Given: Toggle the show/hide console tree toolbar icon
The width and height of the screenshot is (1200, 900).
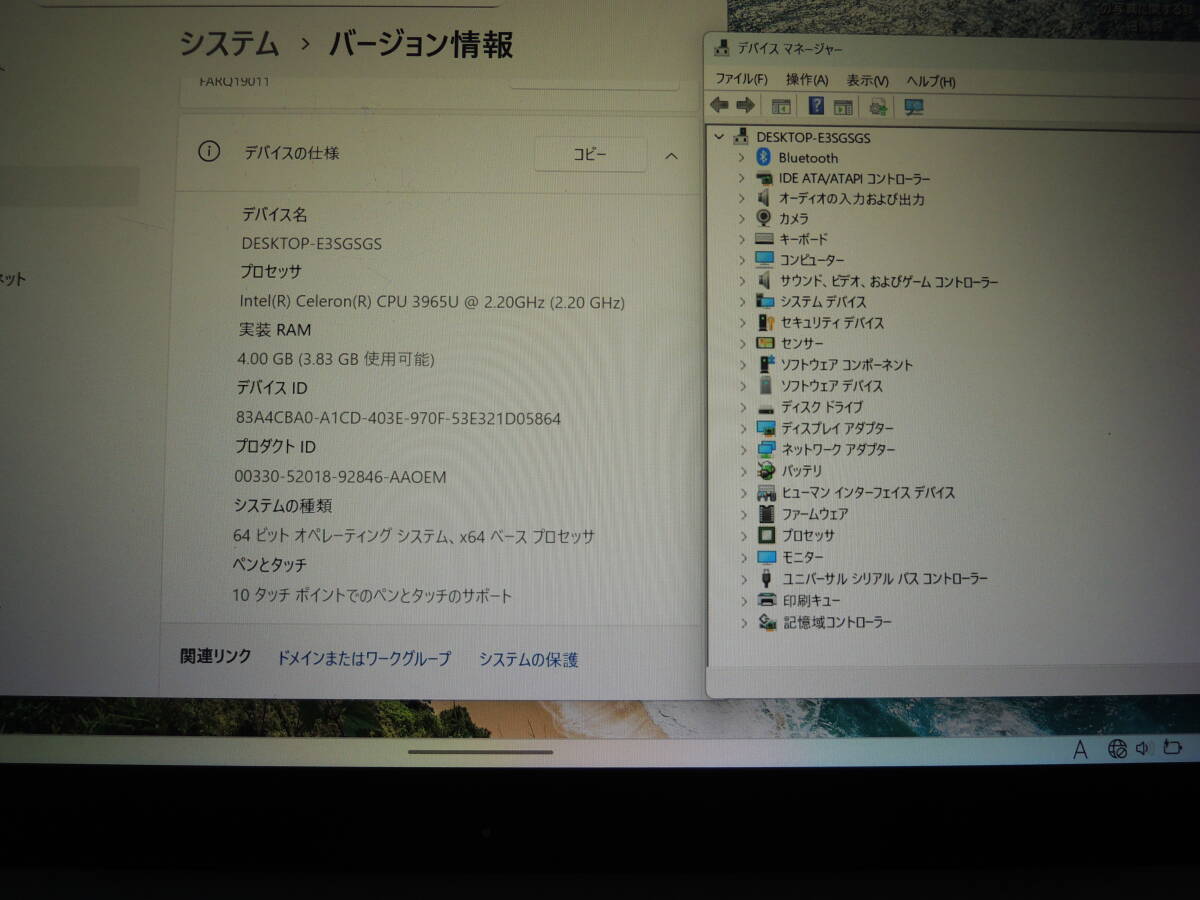Looking at the screenshot, I should point(781,107).
